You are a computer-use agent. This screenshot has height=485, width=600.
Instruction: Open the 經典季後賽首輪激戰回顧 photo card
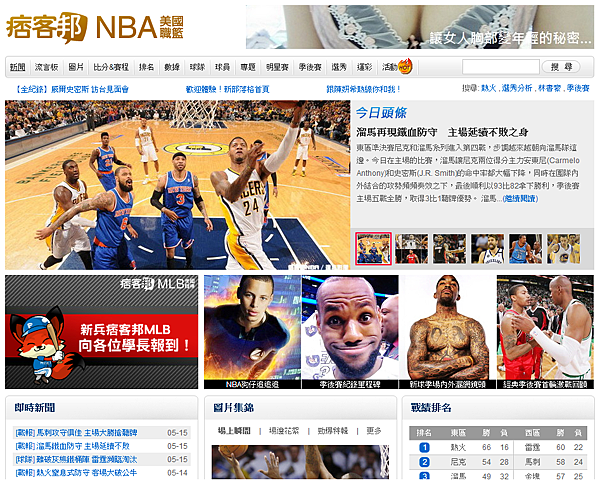click(545, 332)
